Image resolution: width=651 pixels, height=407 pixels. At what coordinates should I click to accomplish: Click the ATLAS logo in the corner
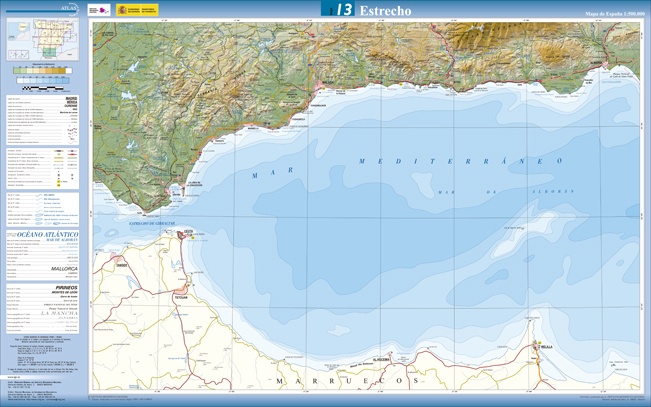click(x=66, y=7)
